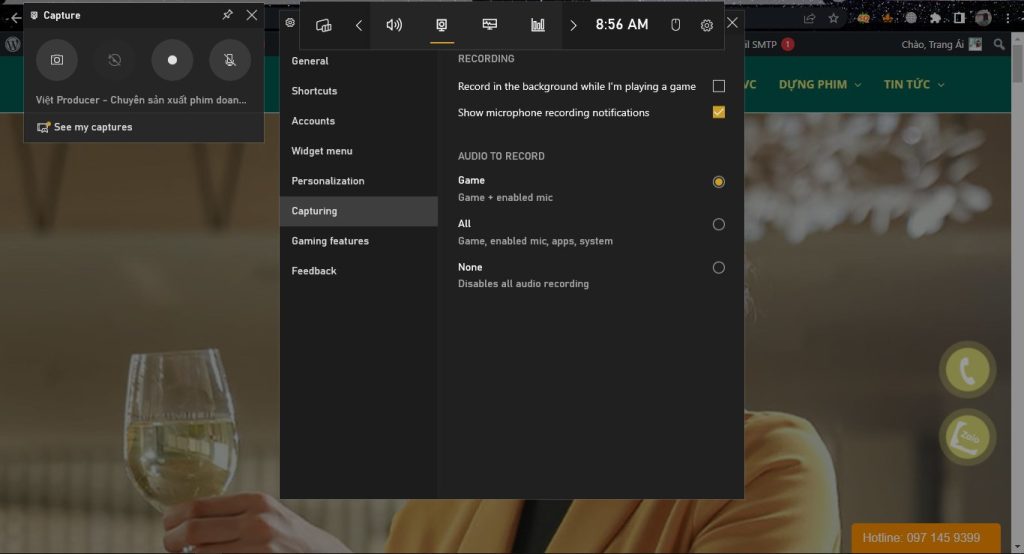This screenshot has width=1024, height=554.
Task: Pin the Capture widget
Action: [228, 15]
